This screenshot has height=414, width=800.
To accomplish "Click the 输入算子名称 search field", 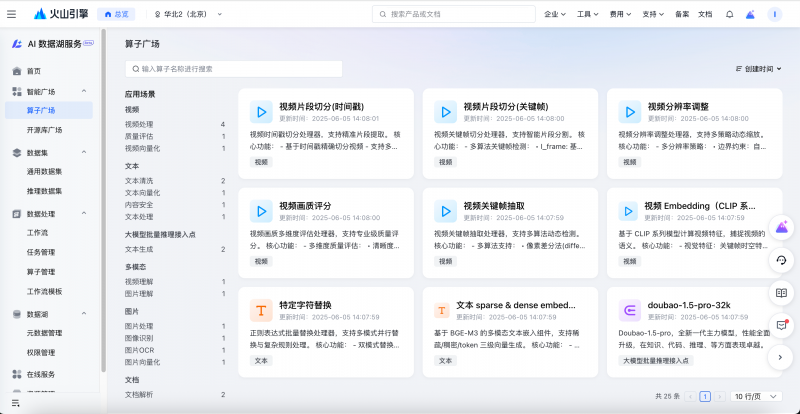I will coord(235,69).
